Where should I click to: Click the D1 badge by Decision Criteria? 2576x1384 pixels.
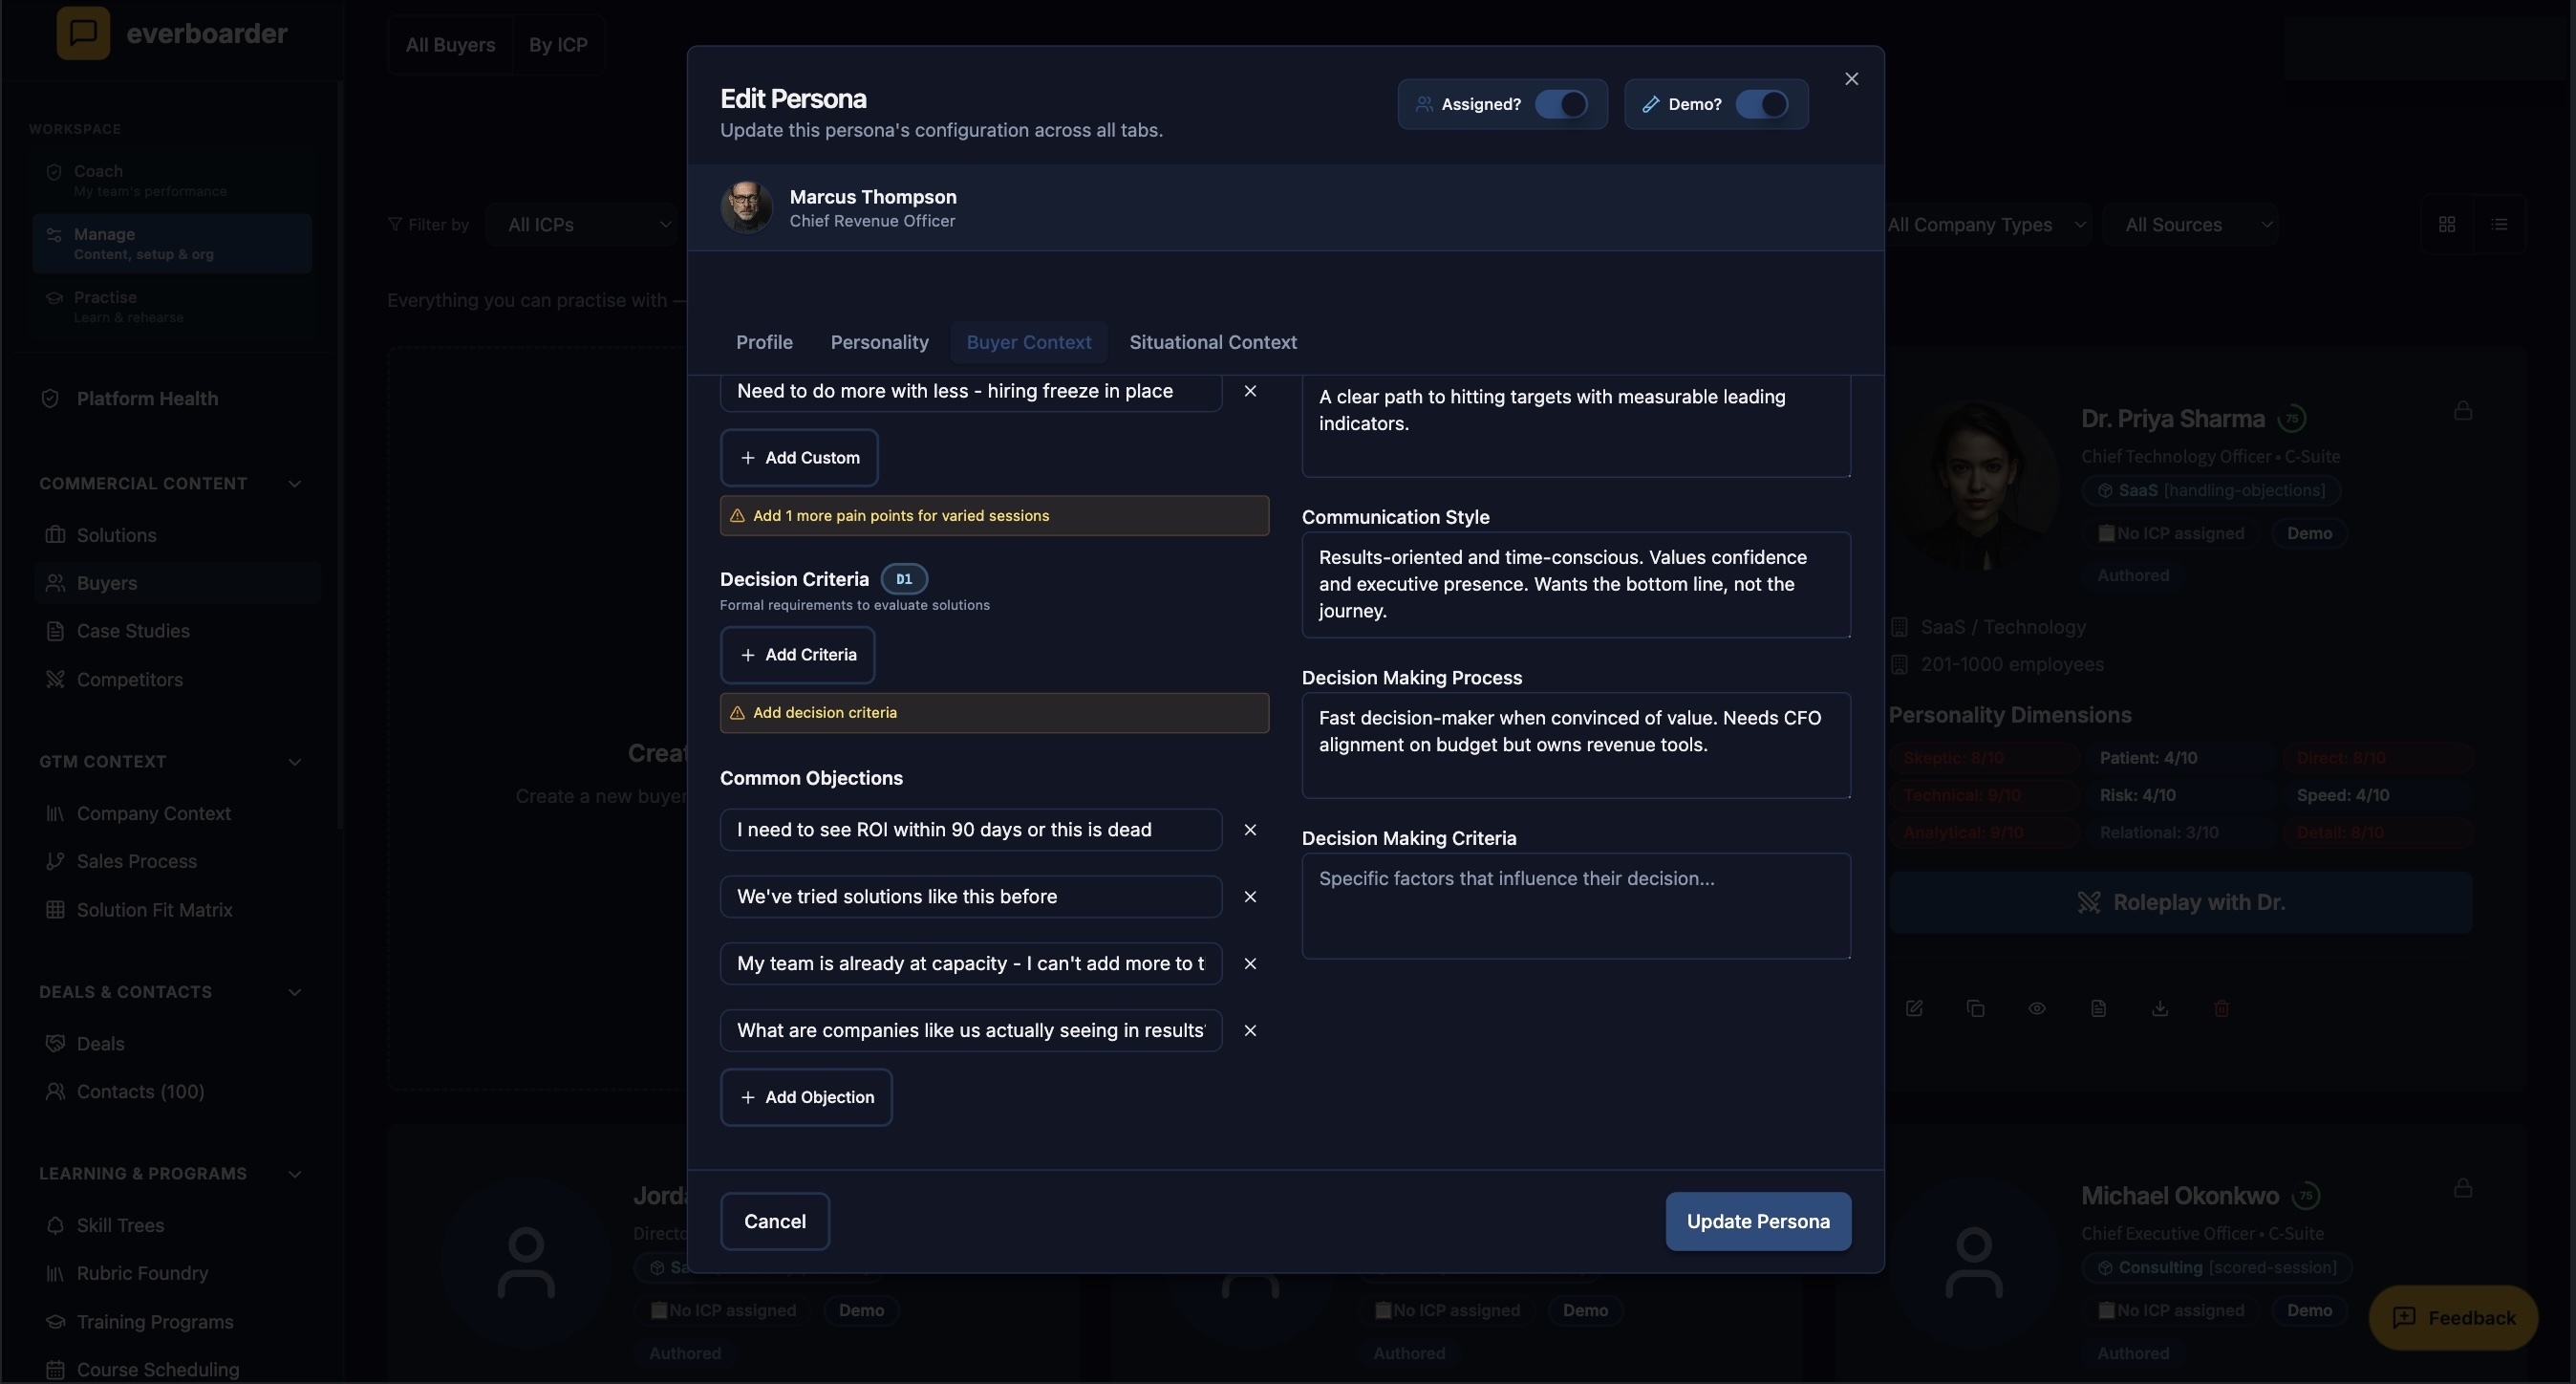click(904, 579)
